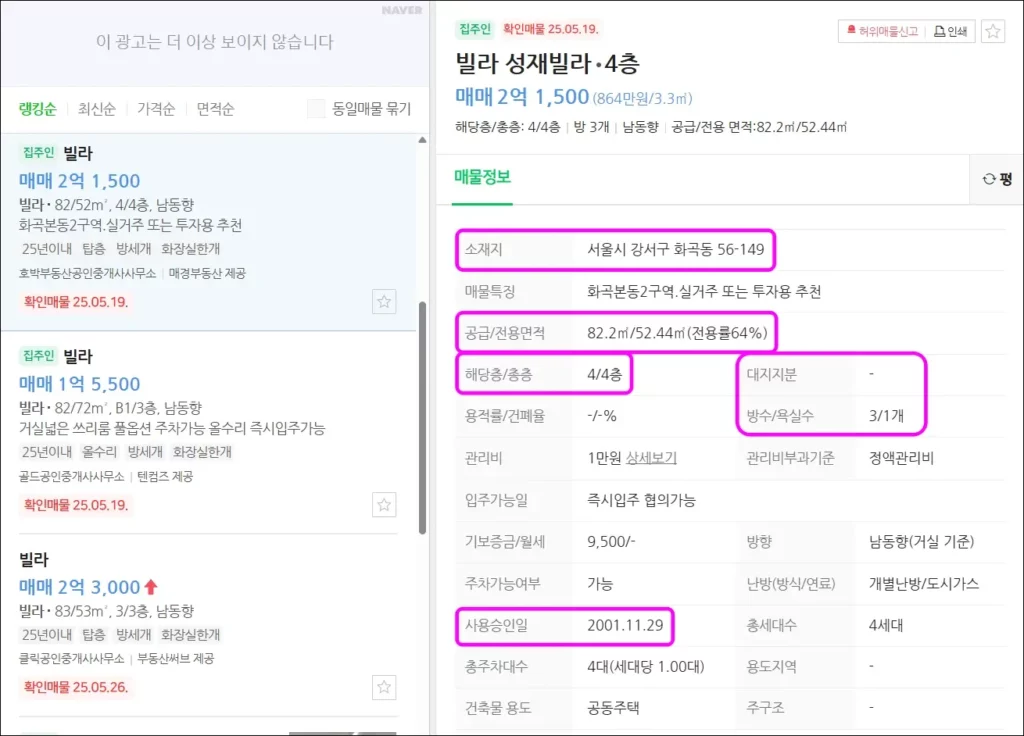Favorite the 2억 3,000 listing star
1024x736 pixels.
click(384, 687)
